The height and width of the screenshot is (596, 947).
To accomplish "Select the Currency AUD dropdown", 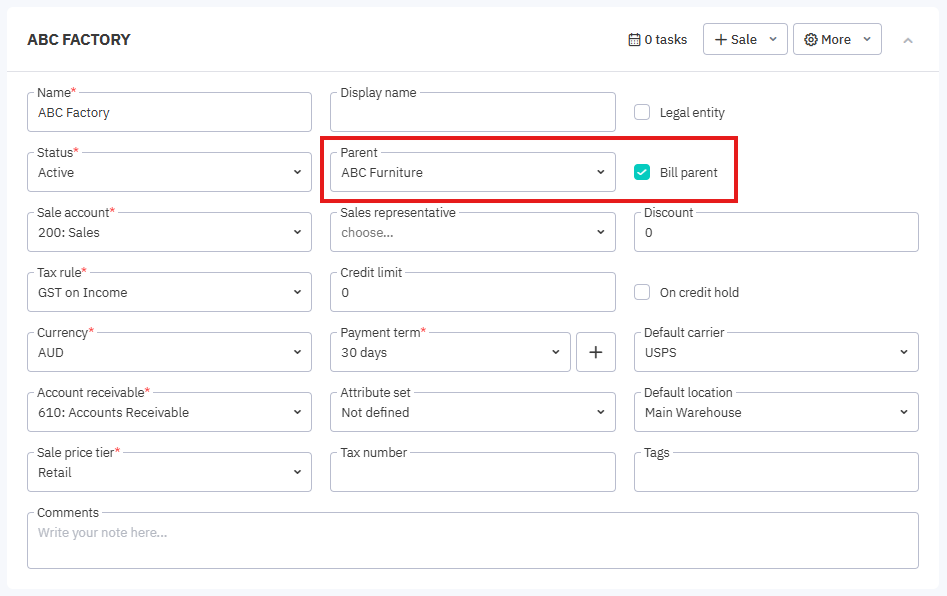I will (x=169, y=353).
